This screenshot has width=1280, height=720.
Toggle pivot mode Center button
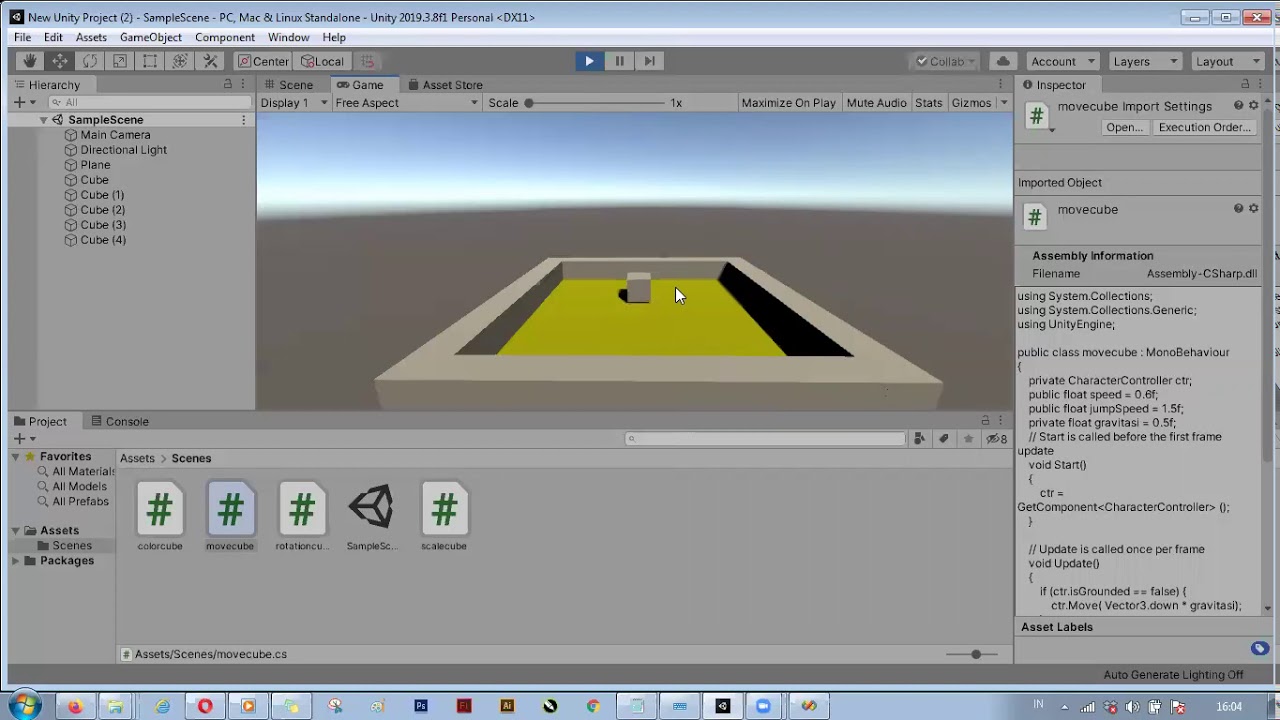[x=263, y=61]
